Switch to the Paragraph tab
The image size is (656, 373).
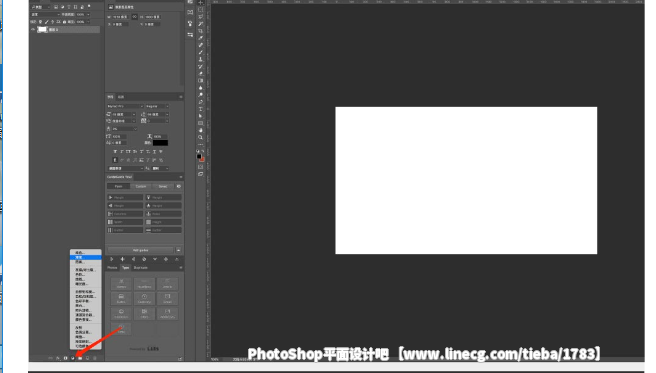[x=121, y=97]
